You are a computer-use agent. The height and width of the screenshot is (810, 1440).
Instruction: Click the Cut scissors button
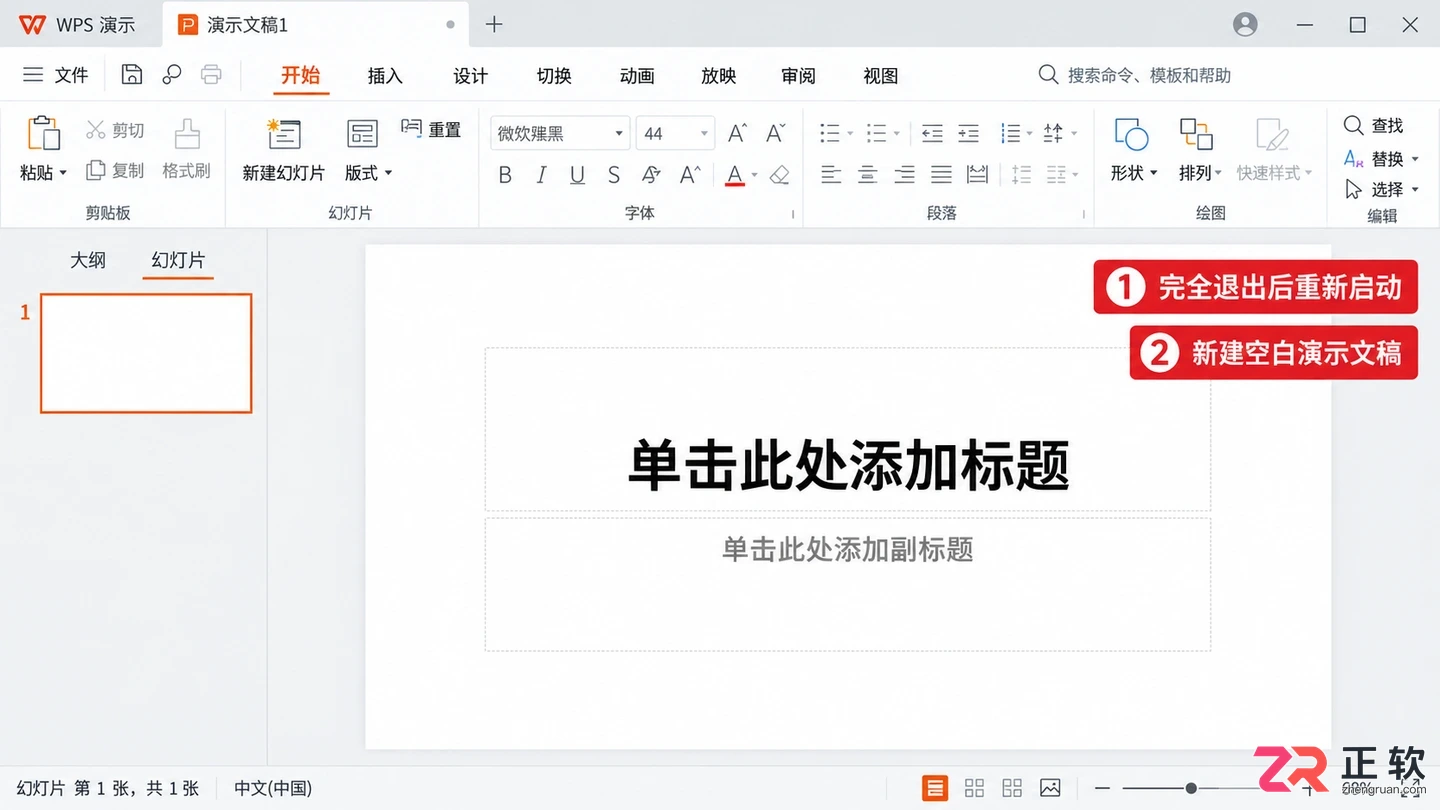tap(115, 130)
